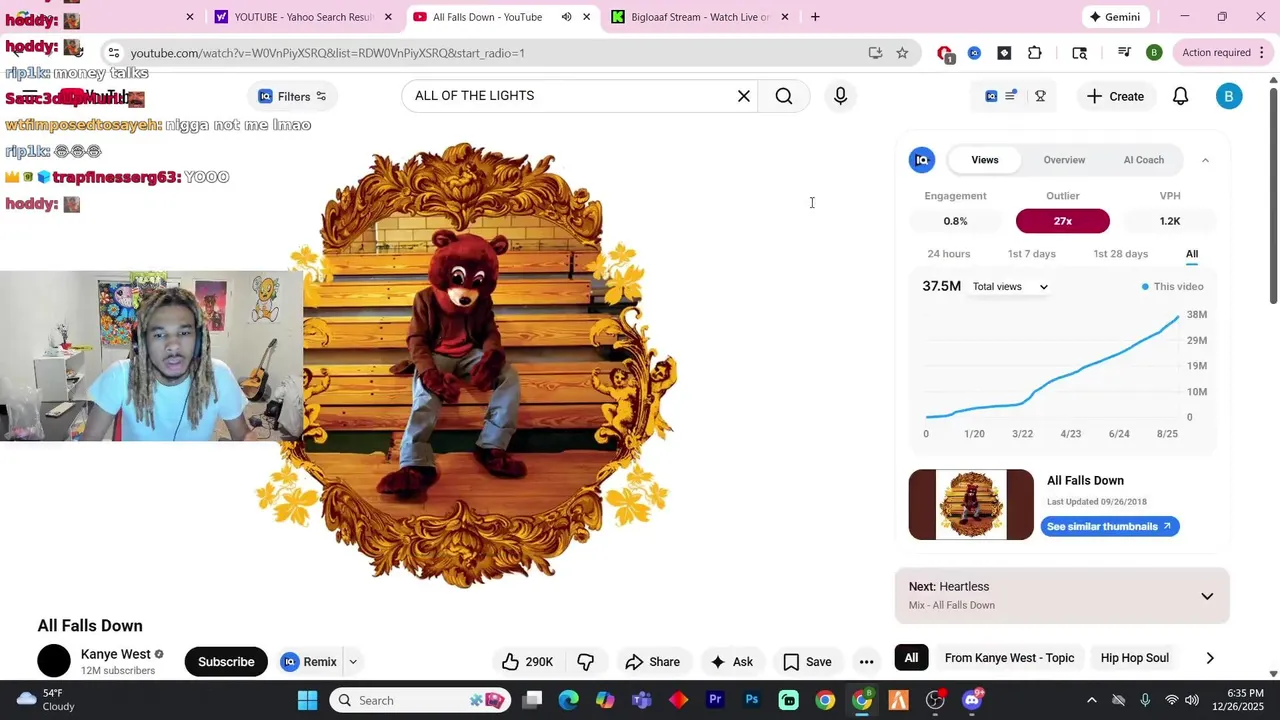Open the Remix dropdown arrow
Screen dimensions: 1280x720
[352, 662]
